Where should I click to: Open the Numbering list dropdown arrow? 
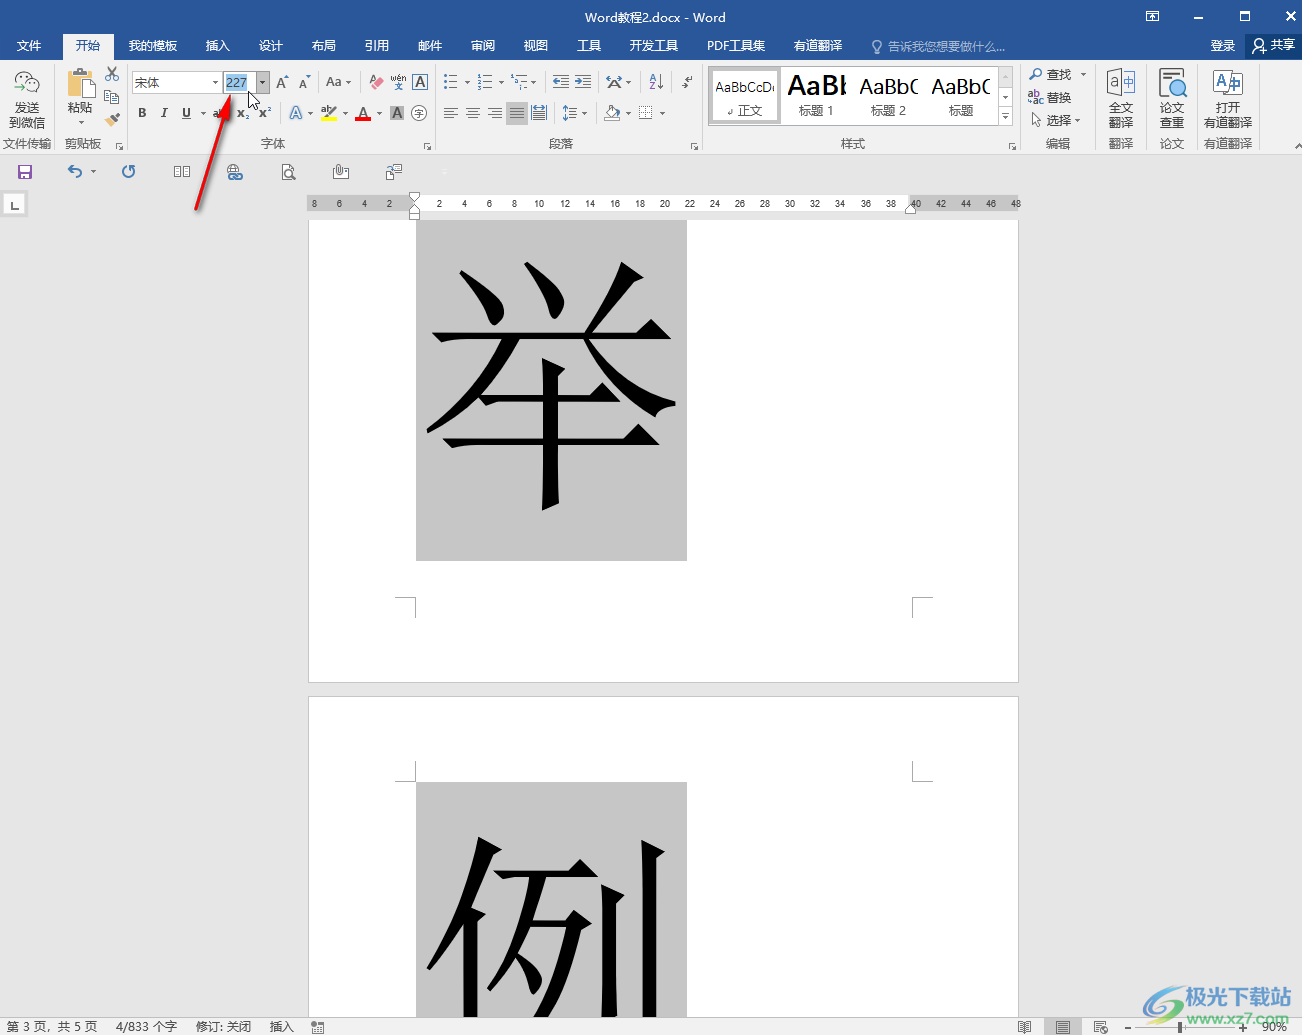pos(501,82)
